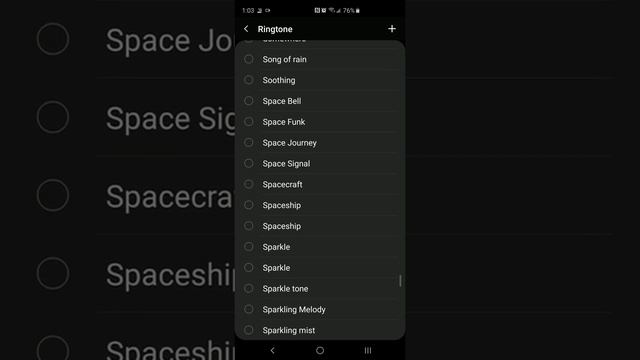Tap the 1:03 clock in status bar

(x=248, y=11)
